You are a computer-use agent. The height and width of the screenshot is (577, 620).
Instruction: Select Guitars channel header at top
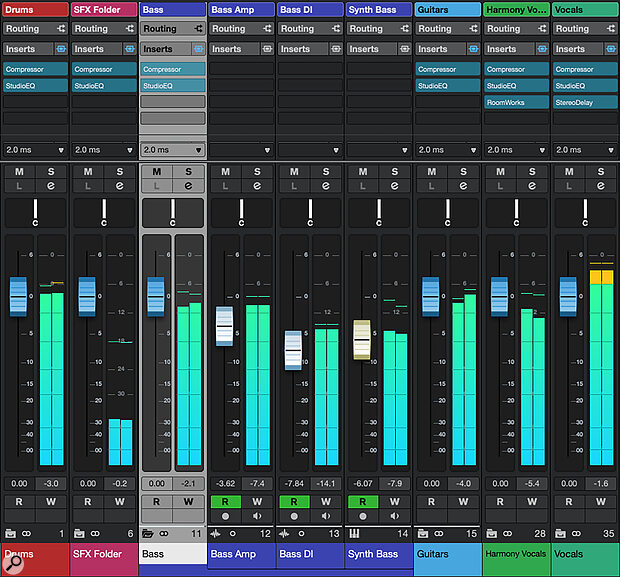[447, 9]
